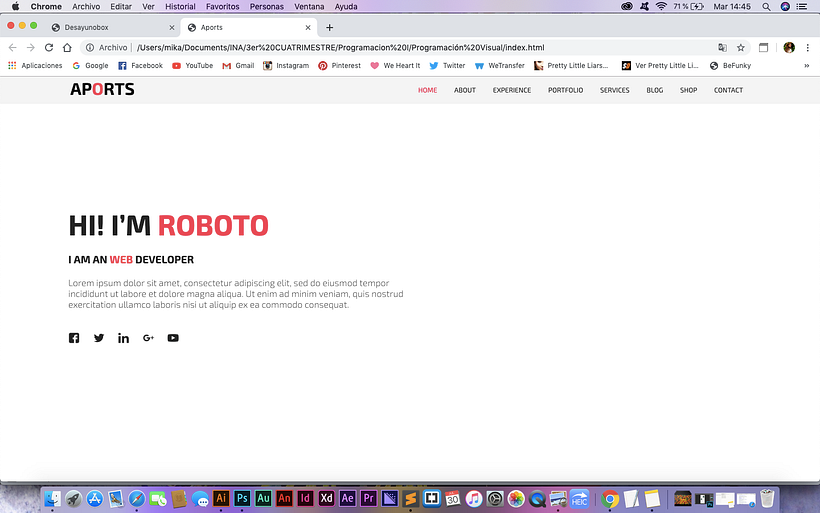This screenshot has width=820, height=513.
Task: Open the Historial menu in menu bar
Action: (x=180, y=7)
